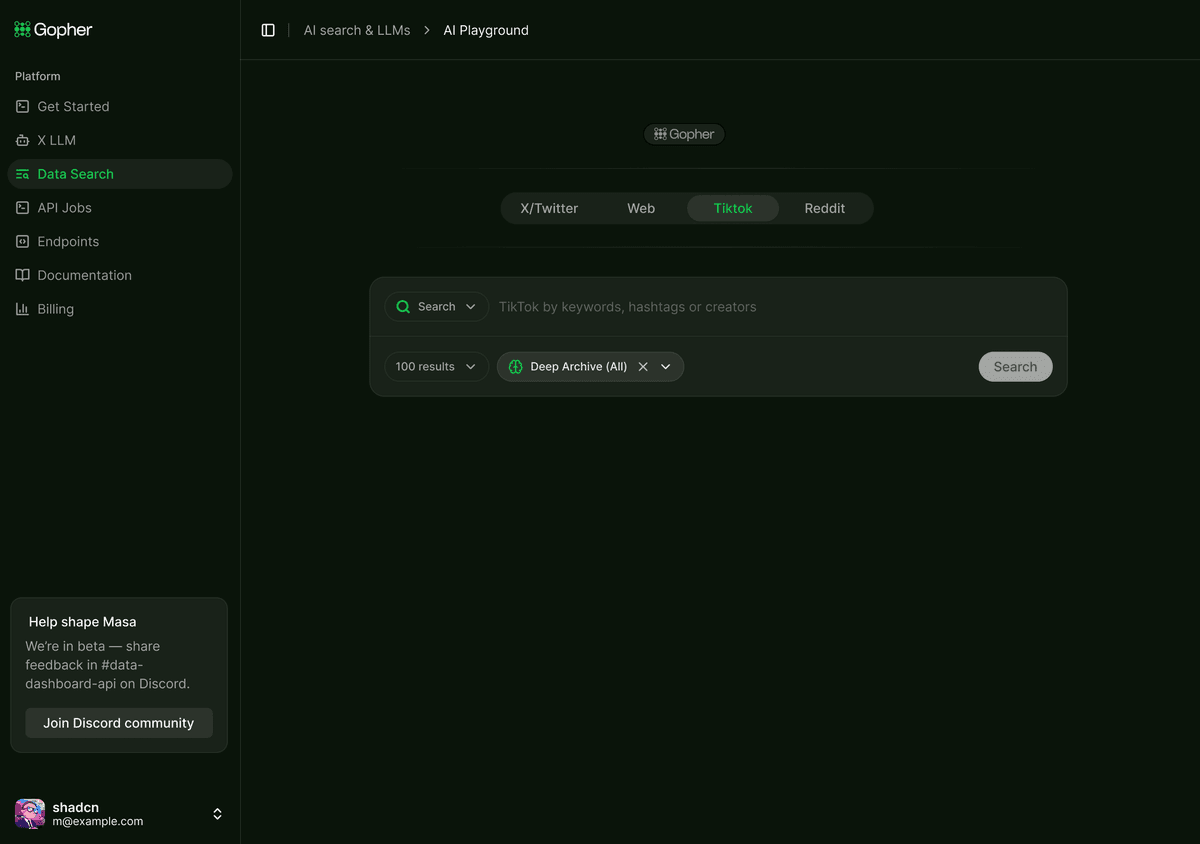Screen dimensions: 1200x844
Task: Click the shadcn profile avatar
Action: point(29,814)
